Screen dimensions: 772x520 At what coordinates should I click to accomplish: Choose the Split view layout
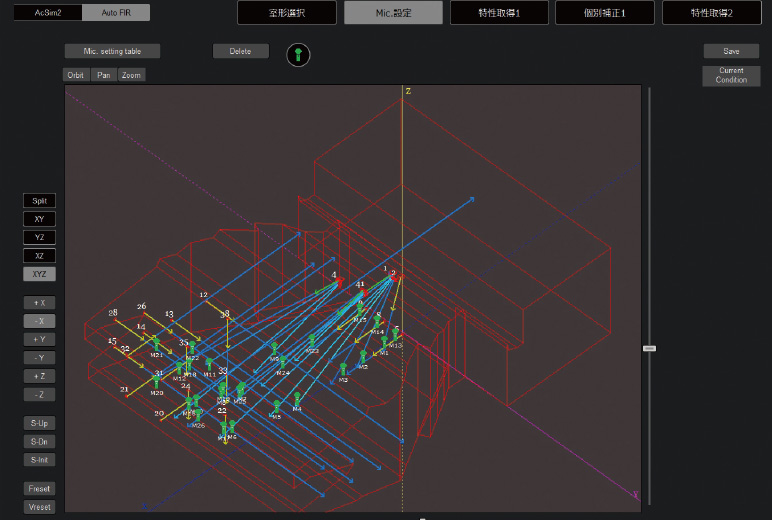40,201
